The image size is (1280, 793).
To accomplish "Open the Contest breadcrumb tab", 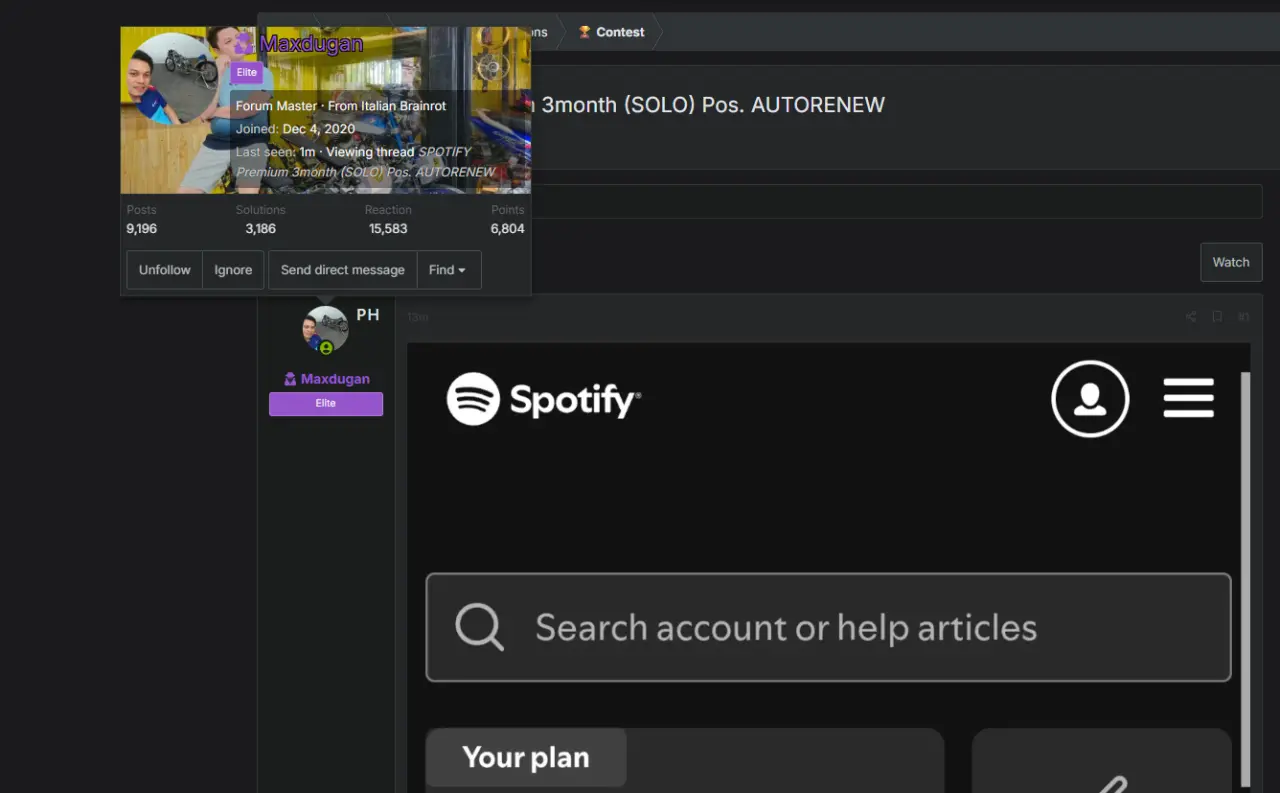I will [x=620, y=32].
